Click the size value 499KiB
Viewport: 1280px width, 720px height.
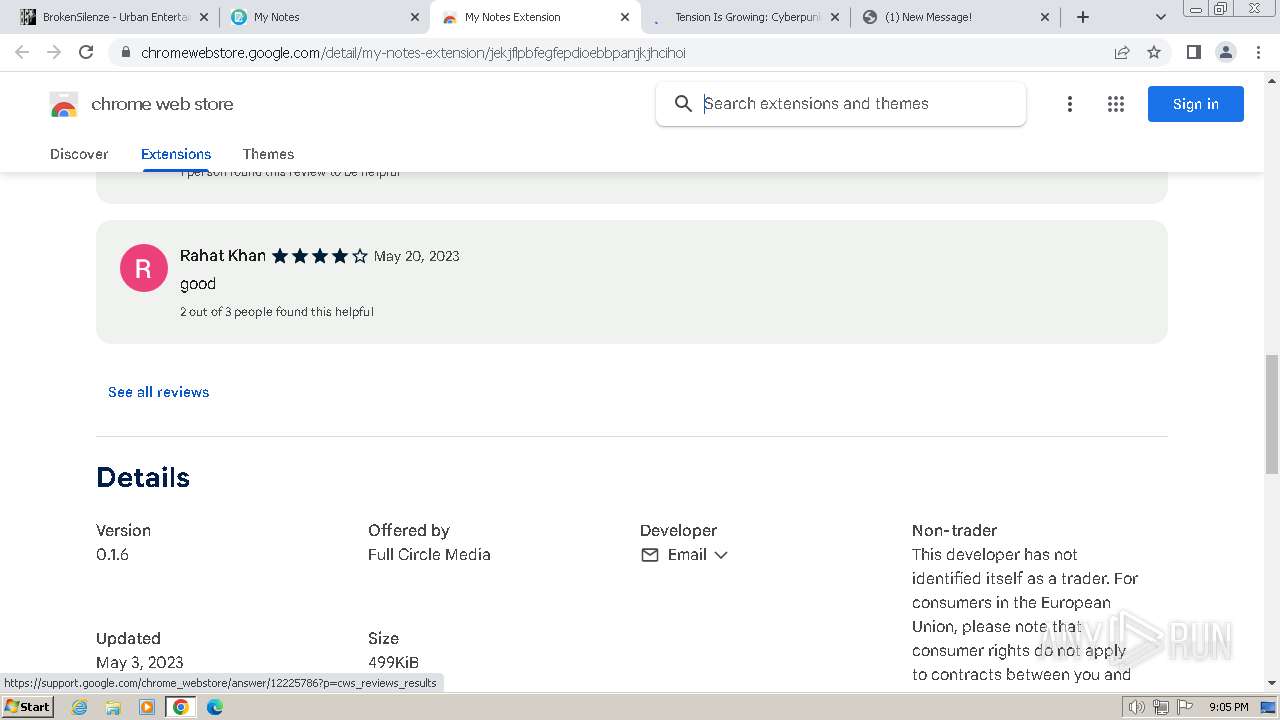[393, 663]
